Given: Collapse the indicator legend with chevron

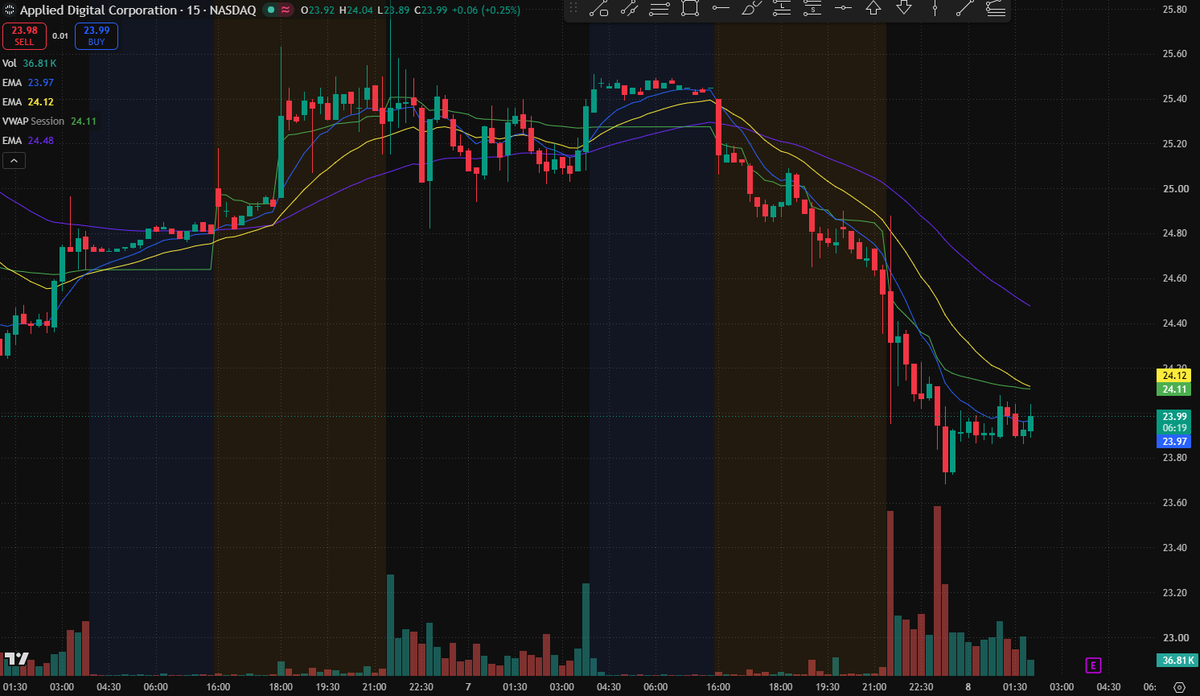Looking at the screenshot, I should click(x=12, y=160).
